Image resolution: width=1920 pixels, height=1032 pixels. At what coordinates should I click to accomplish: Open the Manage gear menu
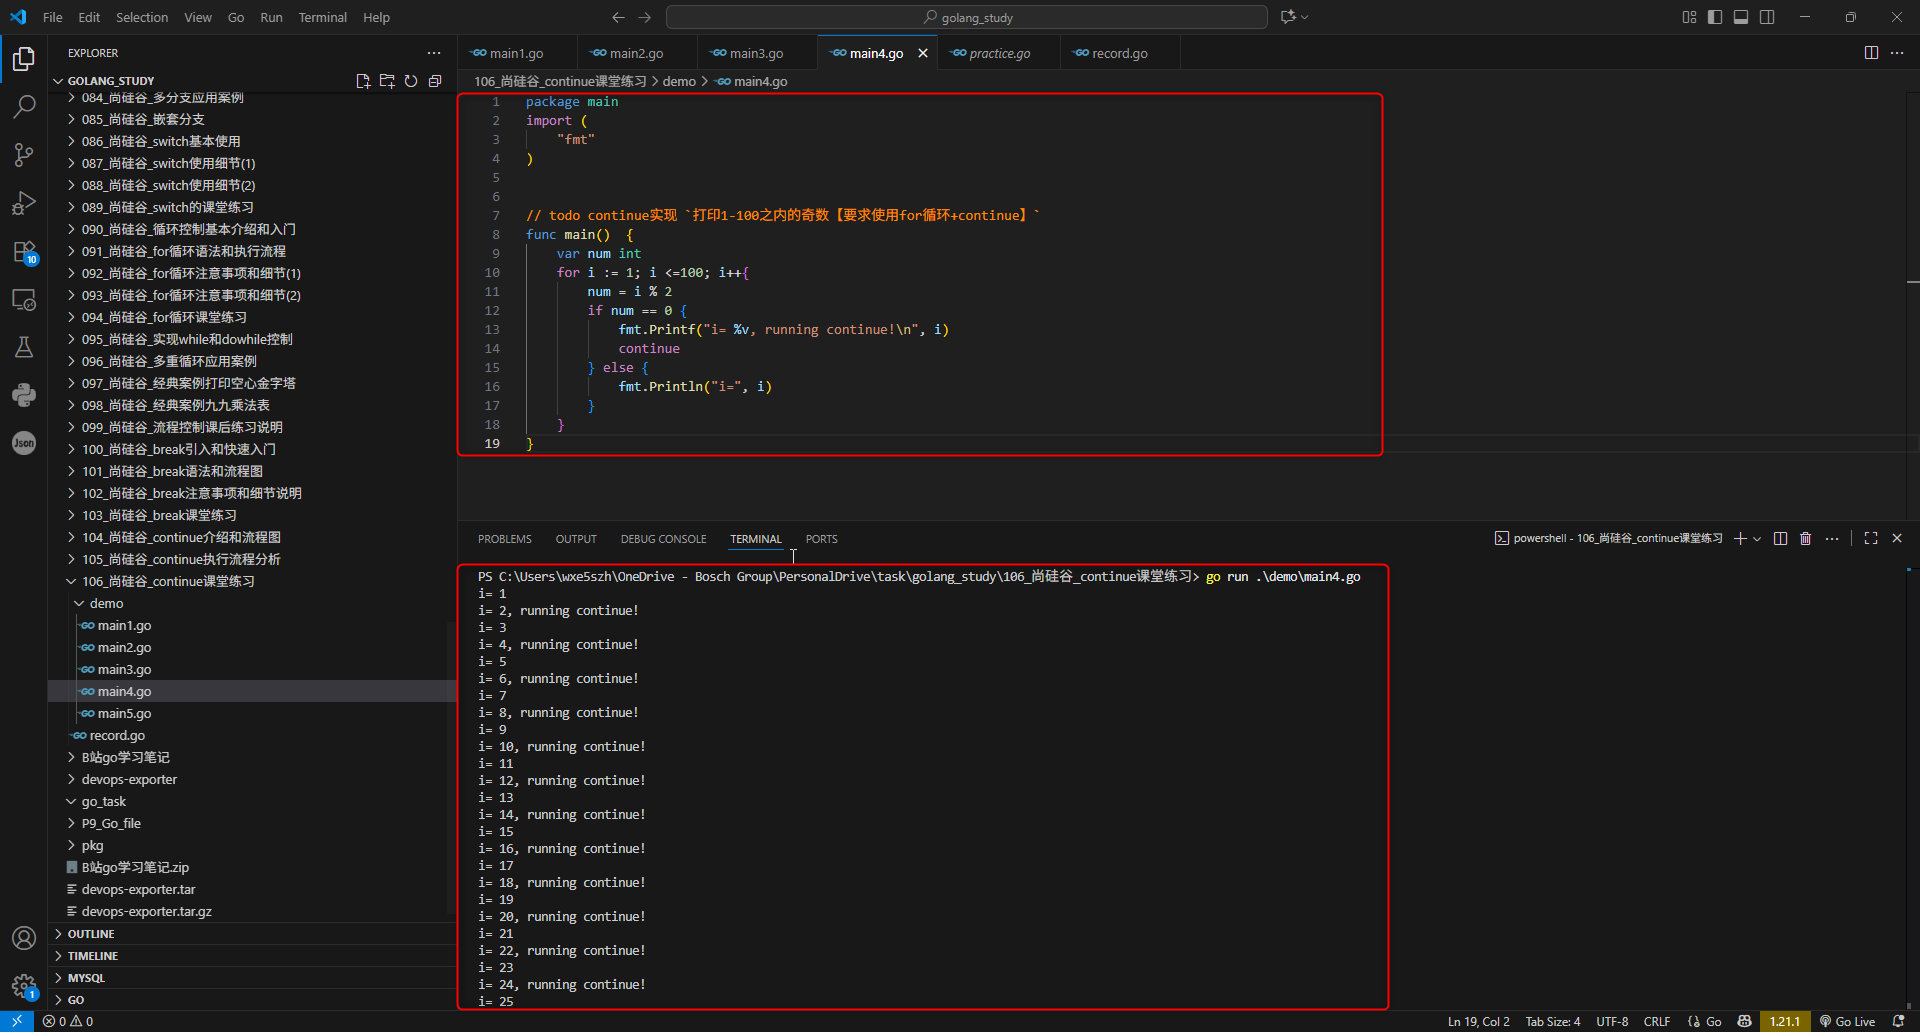(24, 986)
